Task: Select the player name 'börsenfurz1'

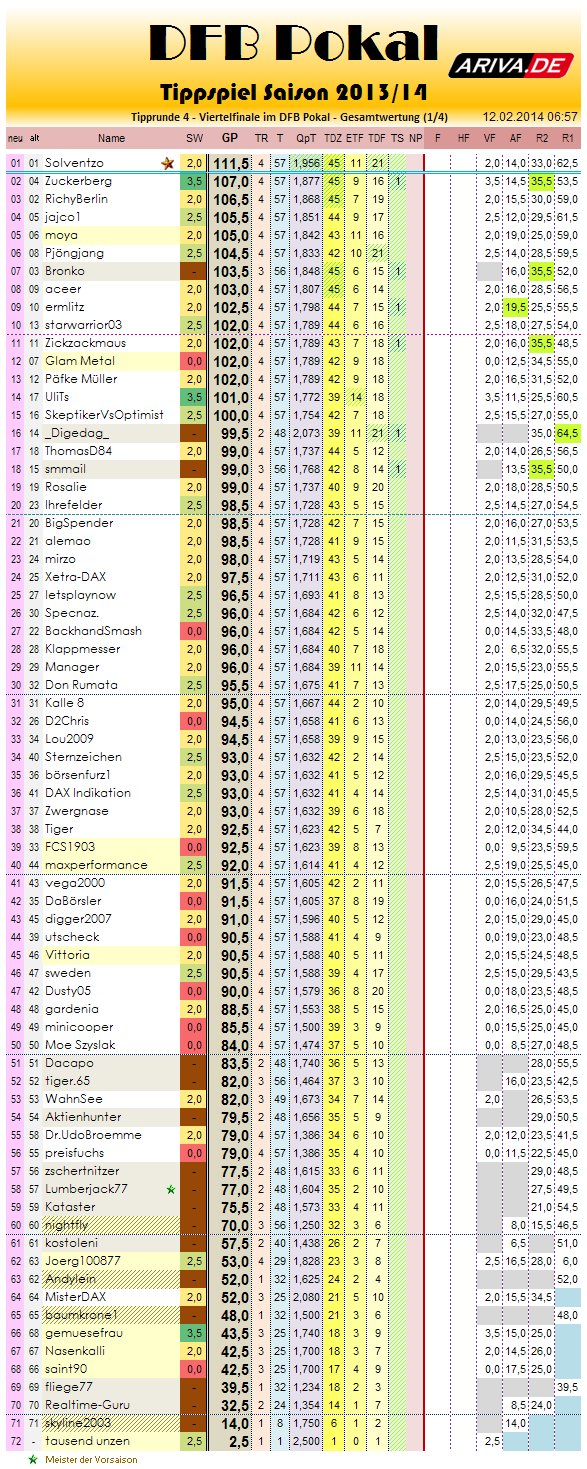Action: (x=79, y=775)
